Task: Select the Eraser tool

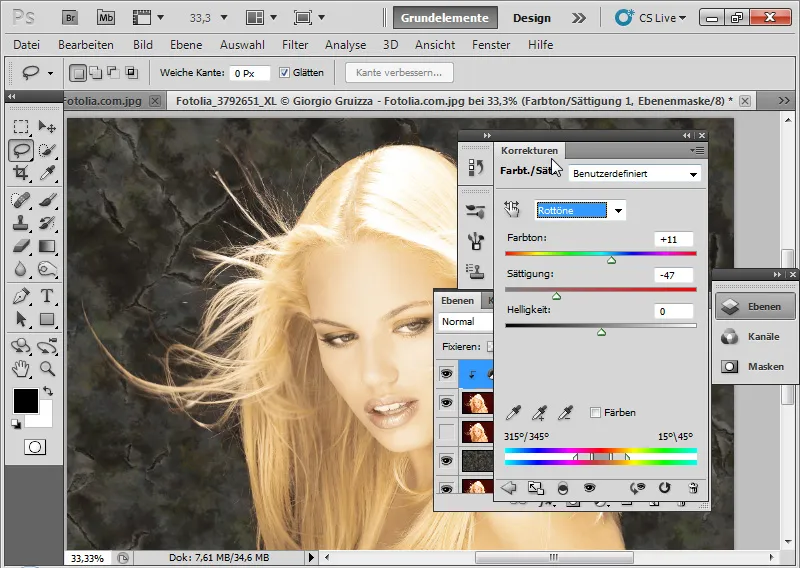Action: coord(21,246)
